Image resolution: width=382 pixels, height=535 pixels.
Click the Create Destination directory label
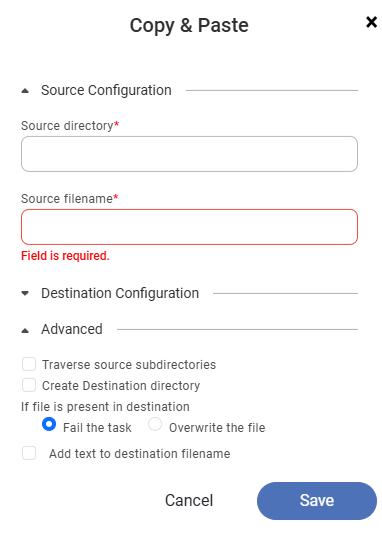tap(121, 386)
